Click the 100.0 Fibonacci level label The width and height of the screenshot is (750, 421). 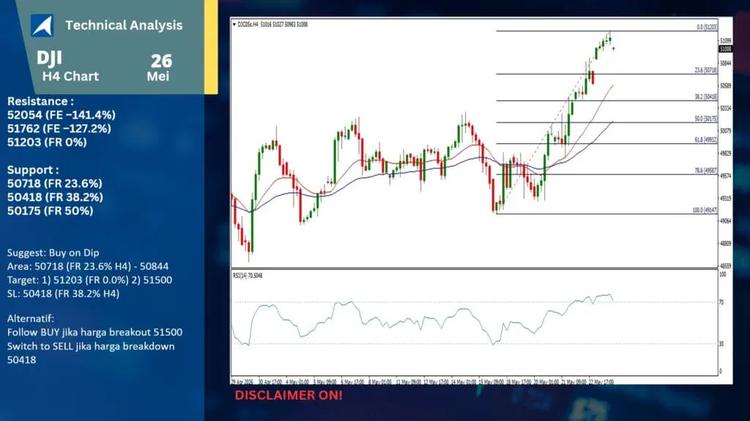[x=705, y=210]
